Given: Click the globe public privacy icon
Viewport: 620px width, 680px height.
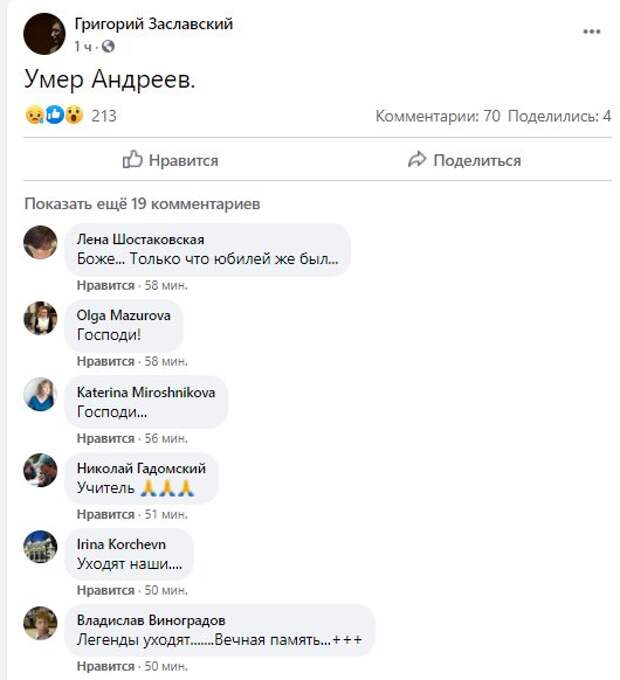Looking at the screenshot, I should 108,46.
